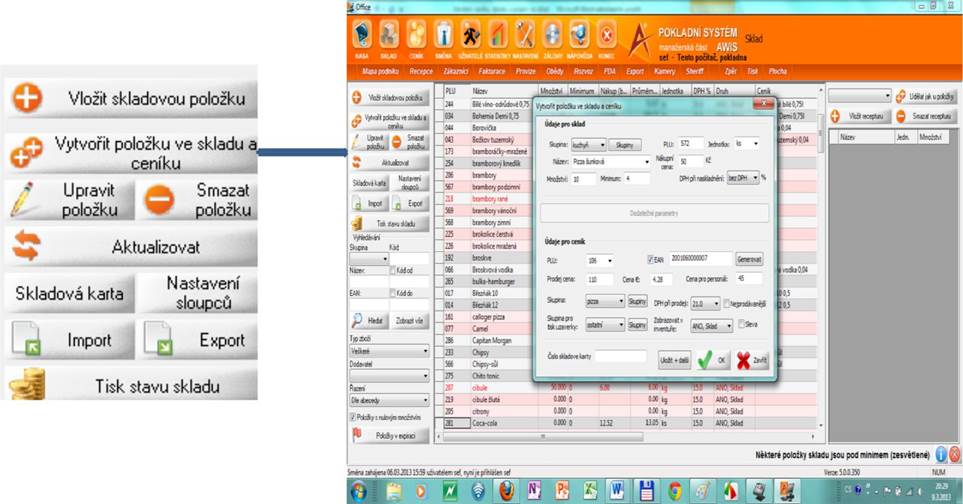Click the blue info icon beside minimum warning
963x504 pixels.
click(x=941, y=455)
